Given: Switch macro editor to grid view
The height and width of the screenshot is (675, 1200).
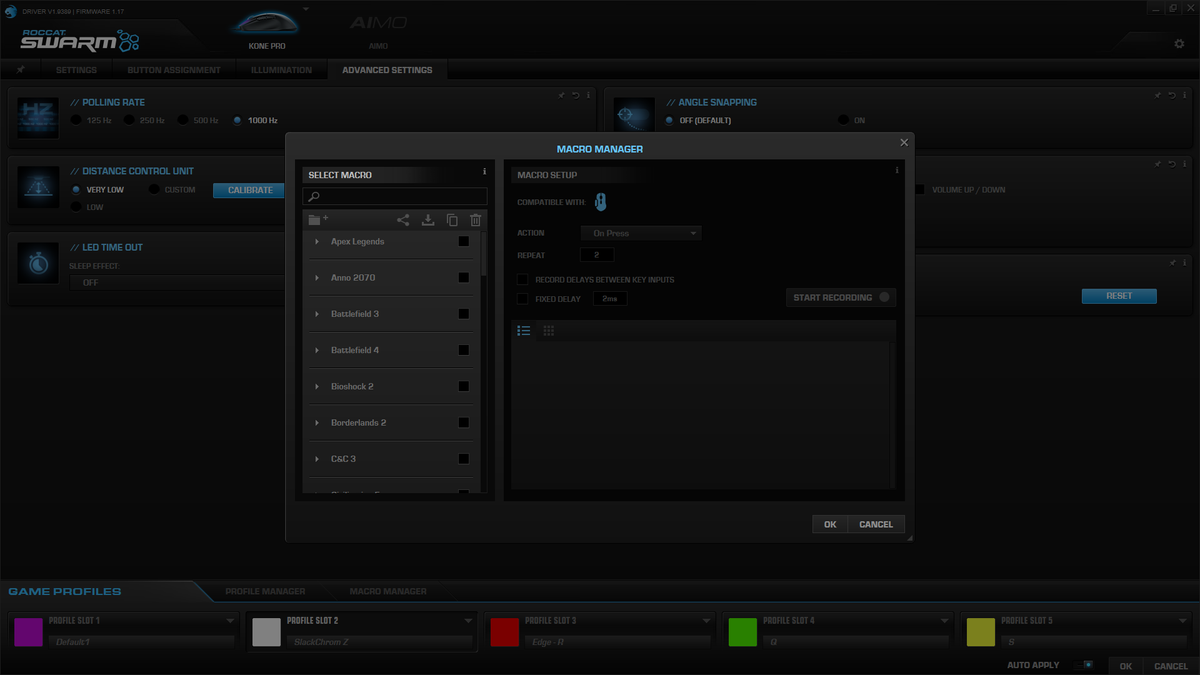Looking at the screenshot, I should click(x=549, y=330).
